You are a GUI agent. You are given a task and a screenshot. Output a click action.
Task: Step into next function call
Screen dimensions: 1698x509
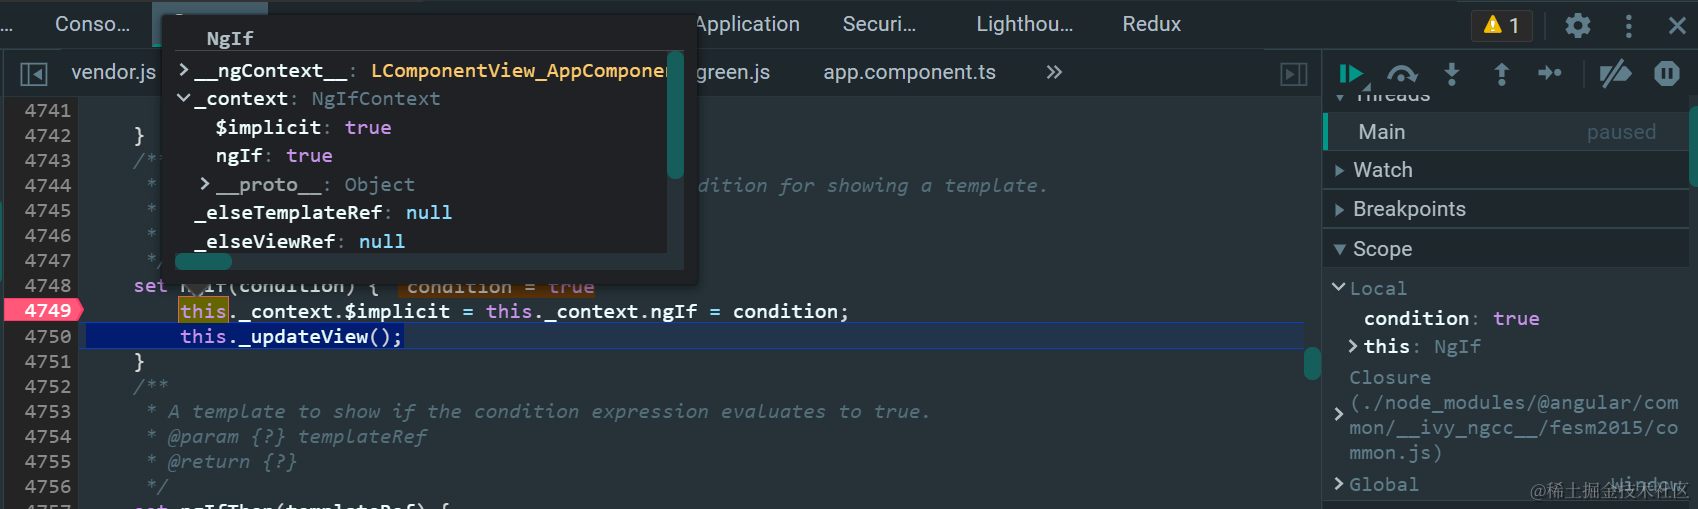coord(1452,73)
